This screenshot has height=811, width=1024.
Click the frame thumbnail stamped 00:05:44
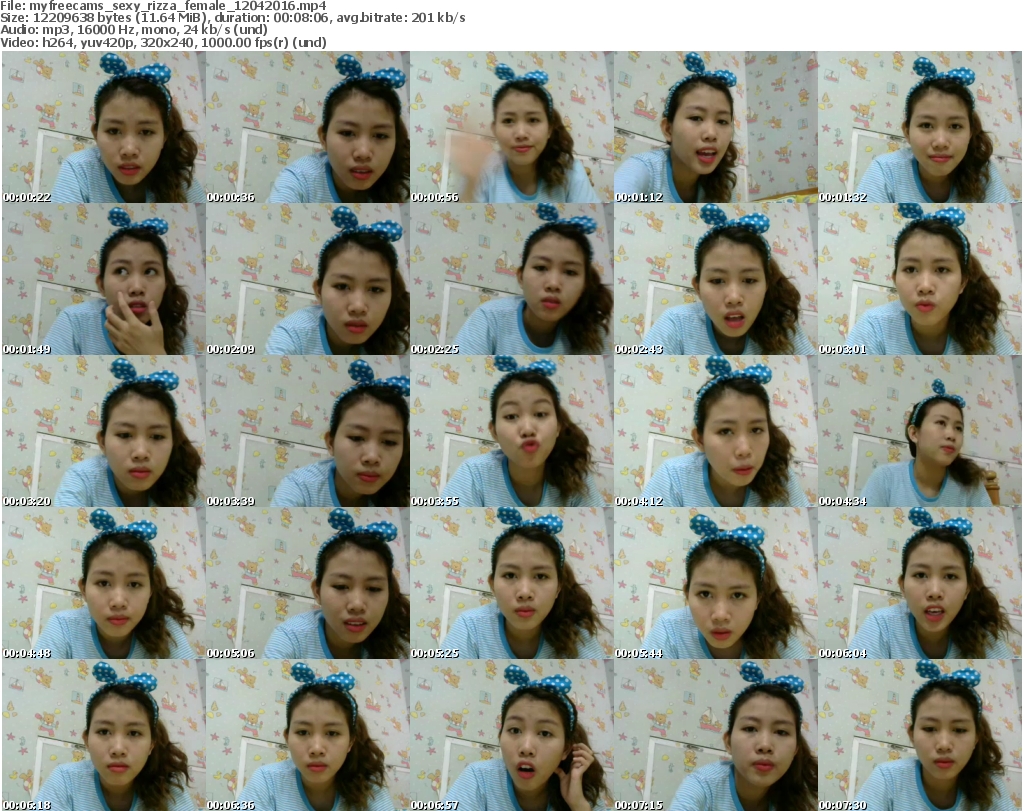pos(716,583)
